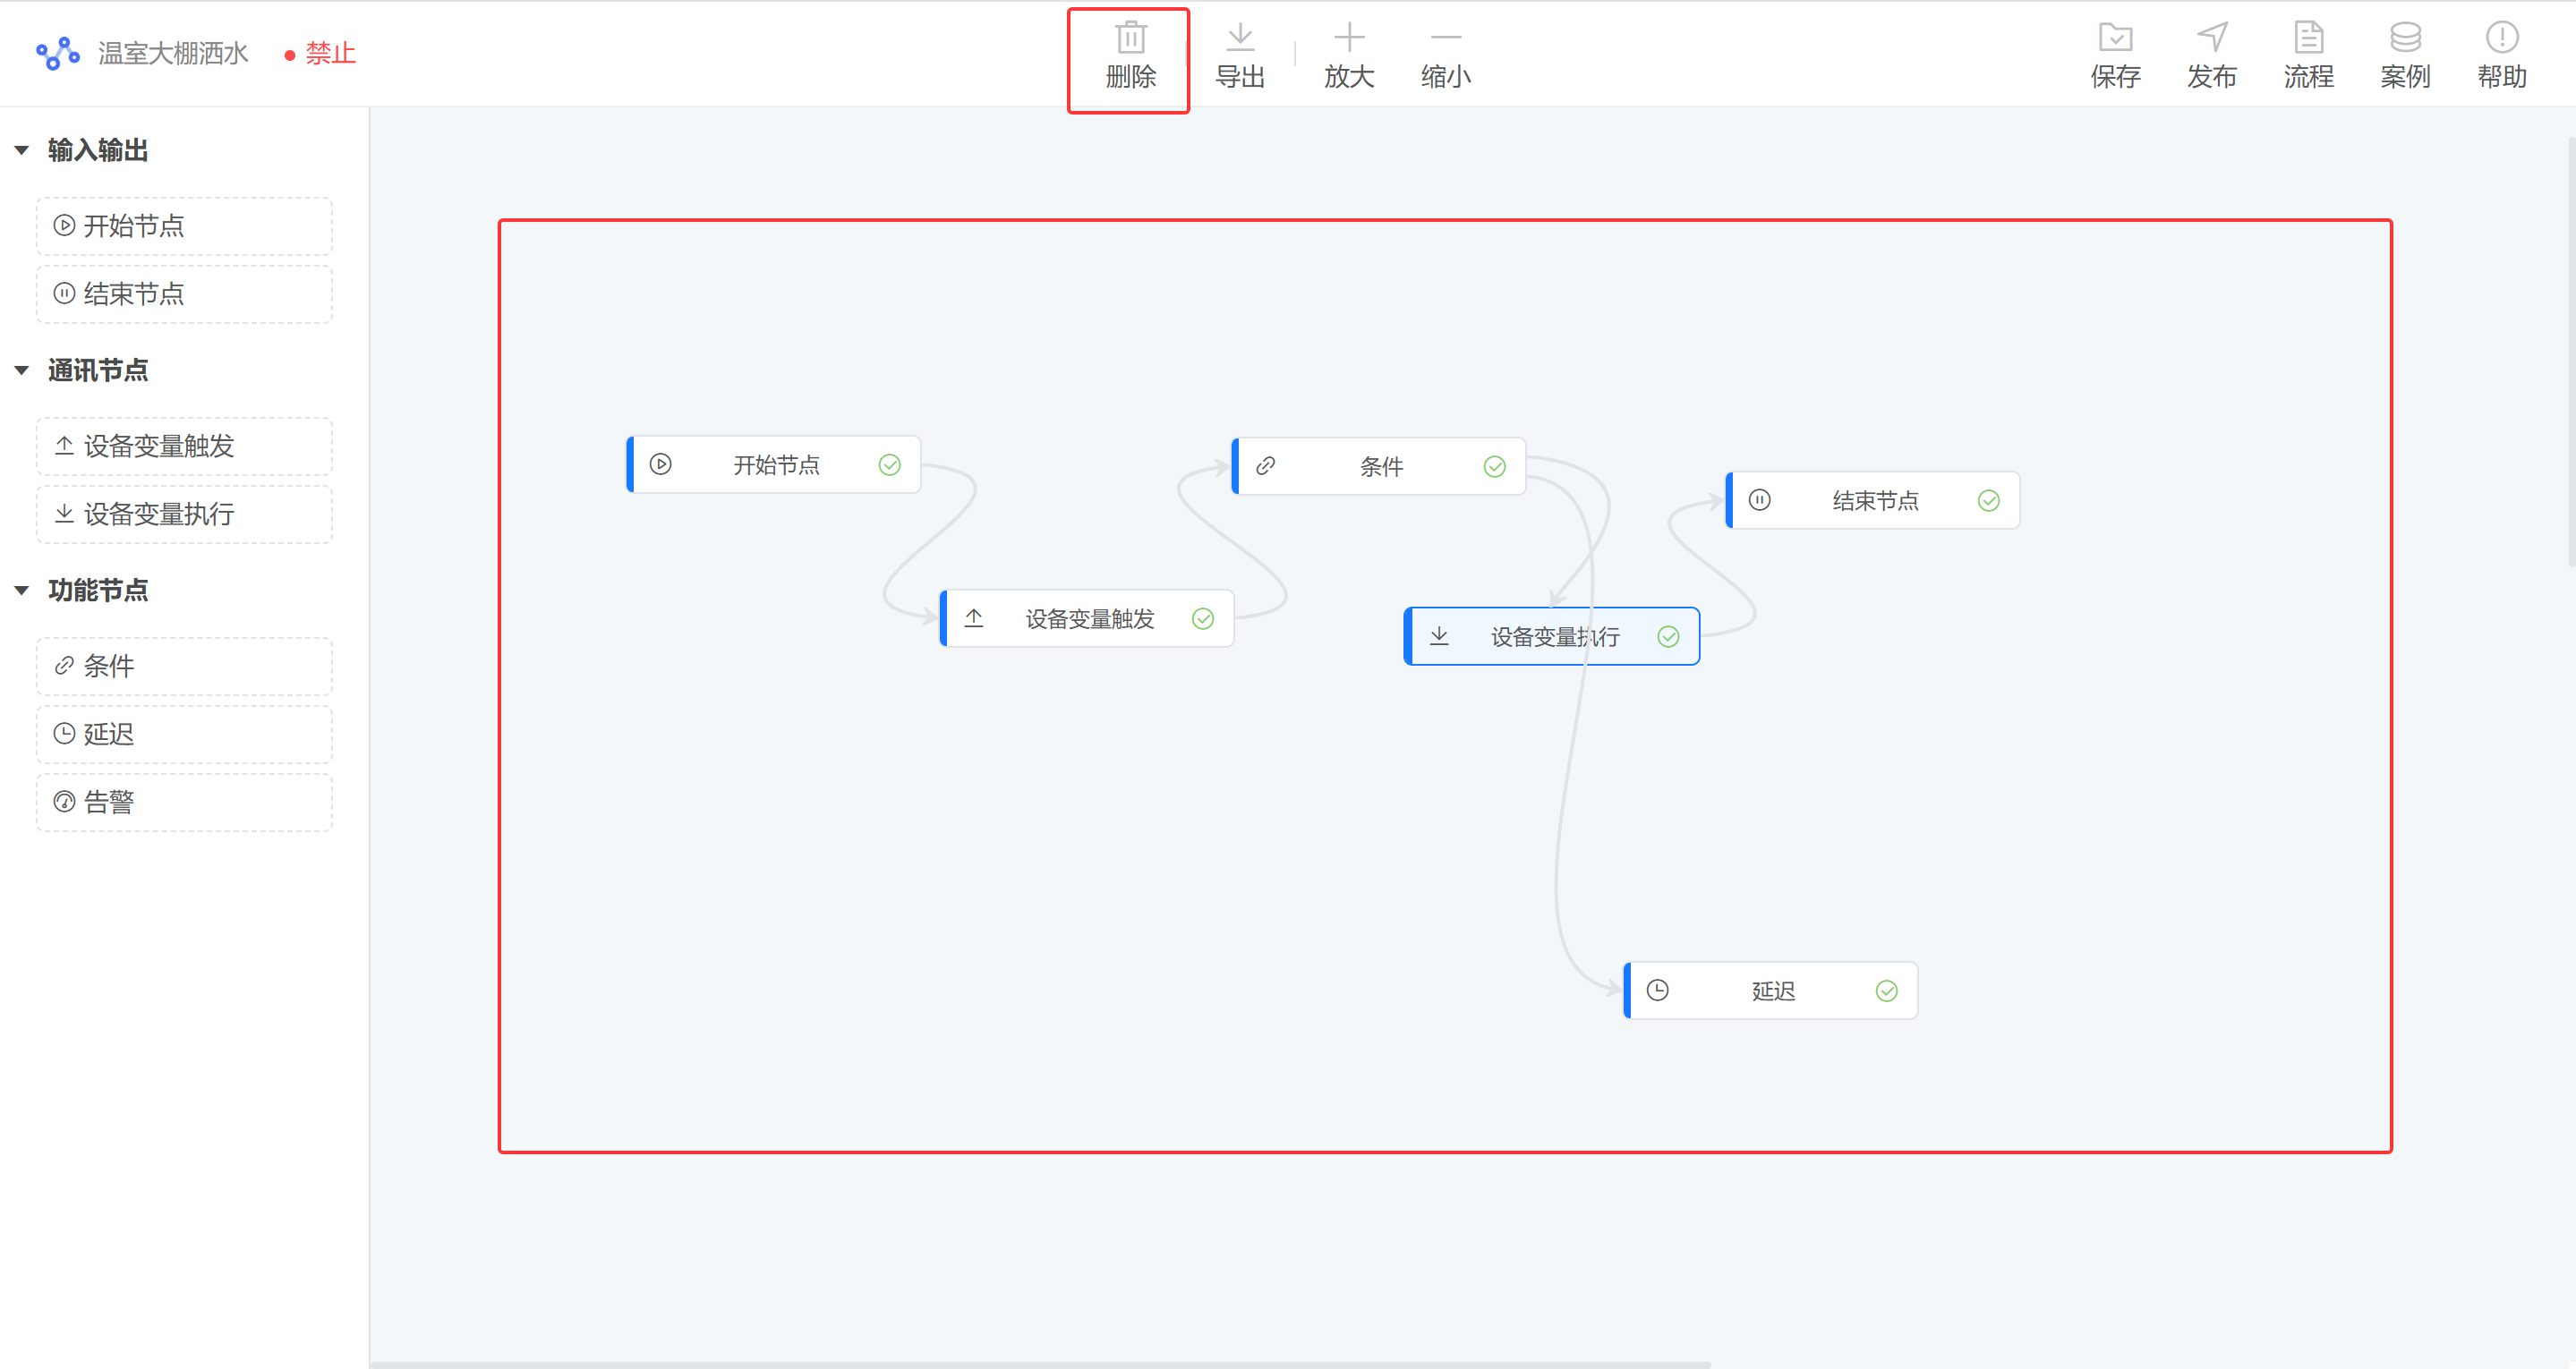The width and height of the screenshot is (2576, 1369).
Task: Click the 禁止 status label
Action: click(330, 53)
